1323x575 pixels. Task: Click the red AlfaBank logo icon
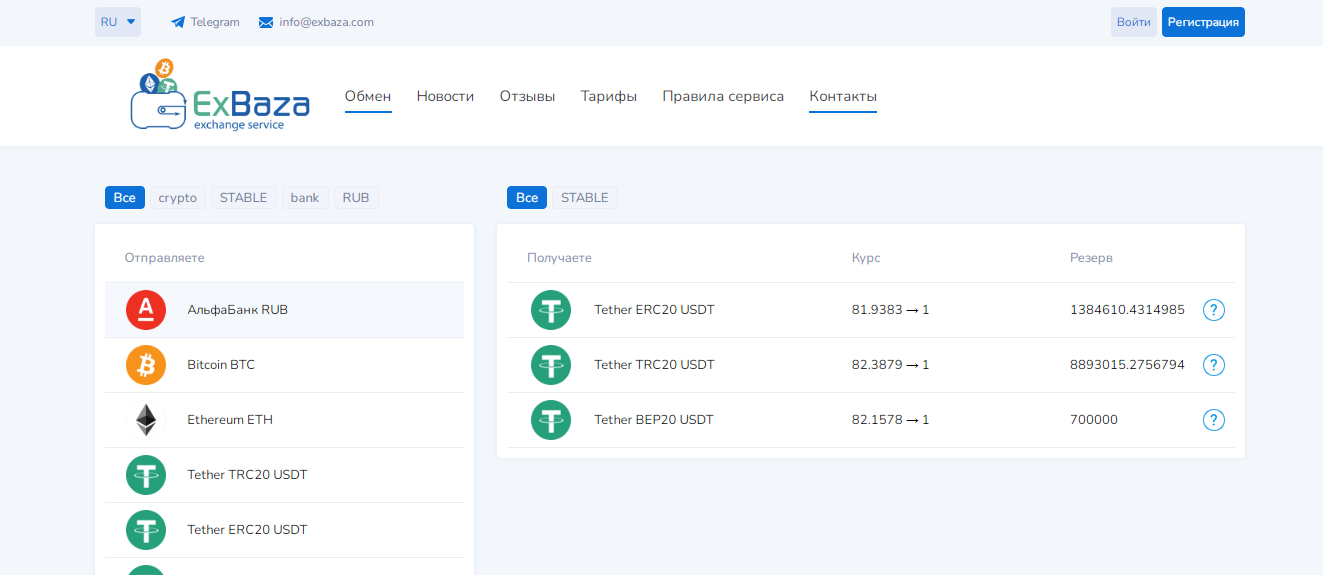click(146, 310)
